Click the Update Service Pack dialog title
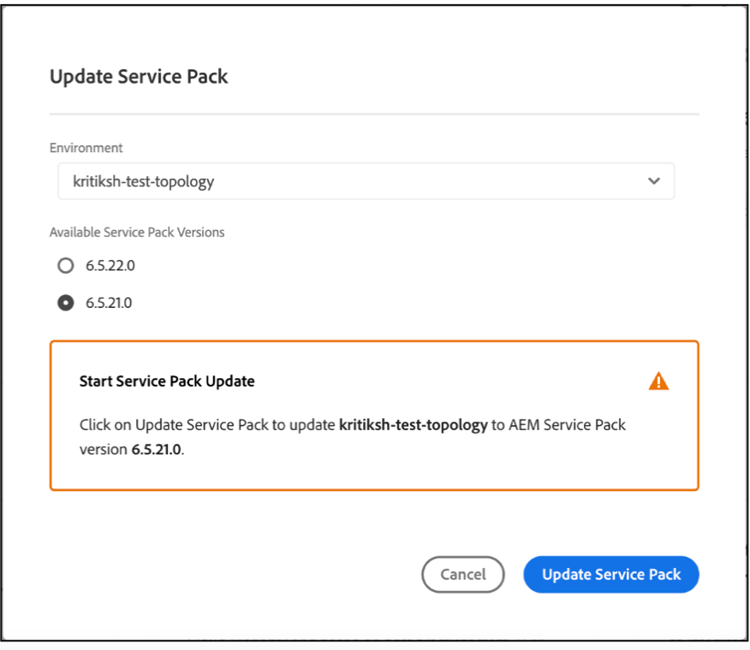The height and width of the screenshot is (650, 750). click(x=139, y=77)
